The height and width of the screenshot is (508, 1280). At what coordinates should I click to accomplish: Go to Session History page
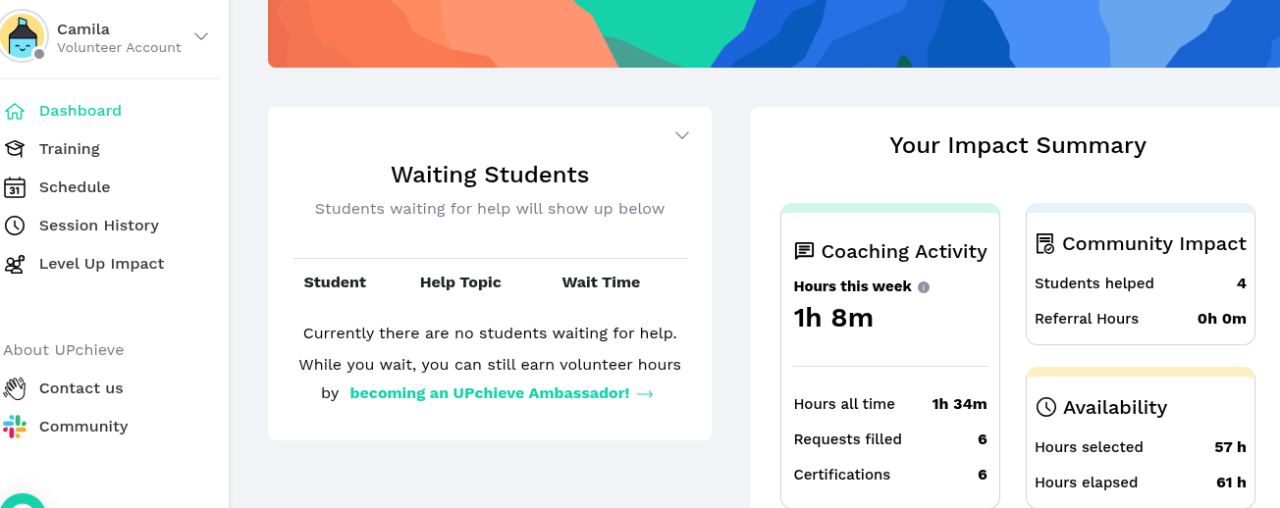click(98, 226)
